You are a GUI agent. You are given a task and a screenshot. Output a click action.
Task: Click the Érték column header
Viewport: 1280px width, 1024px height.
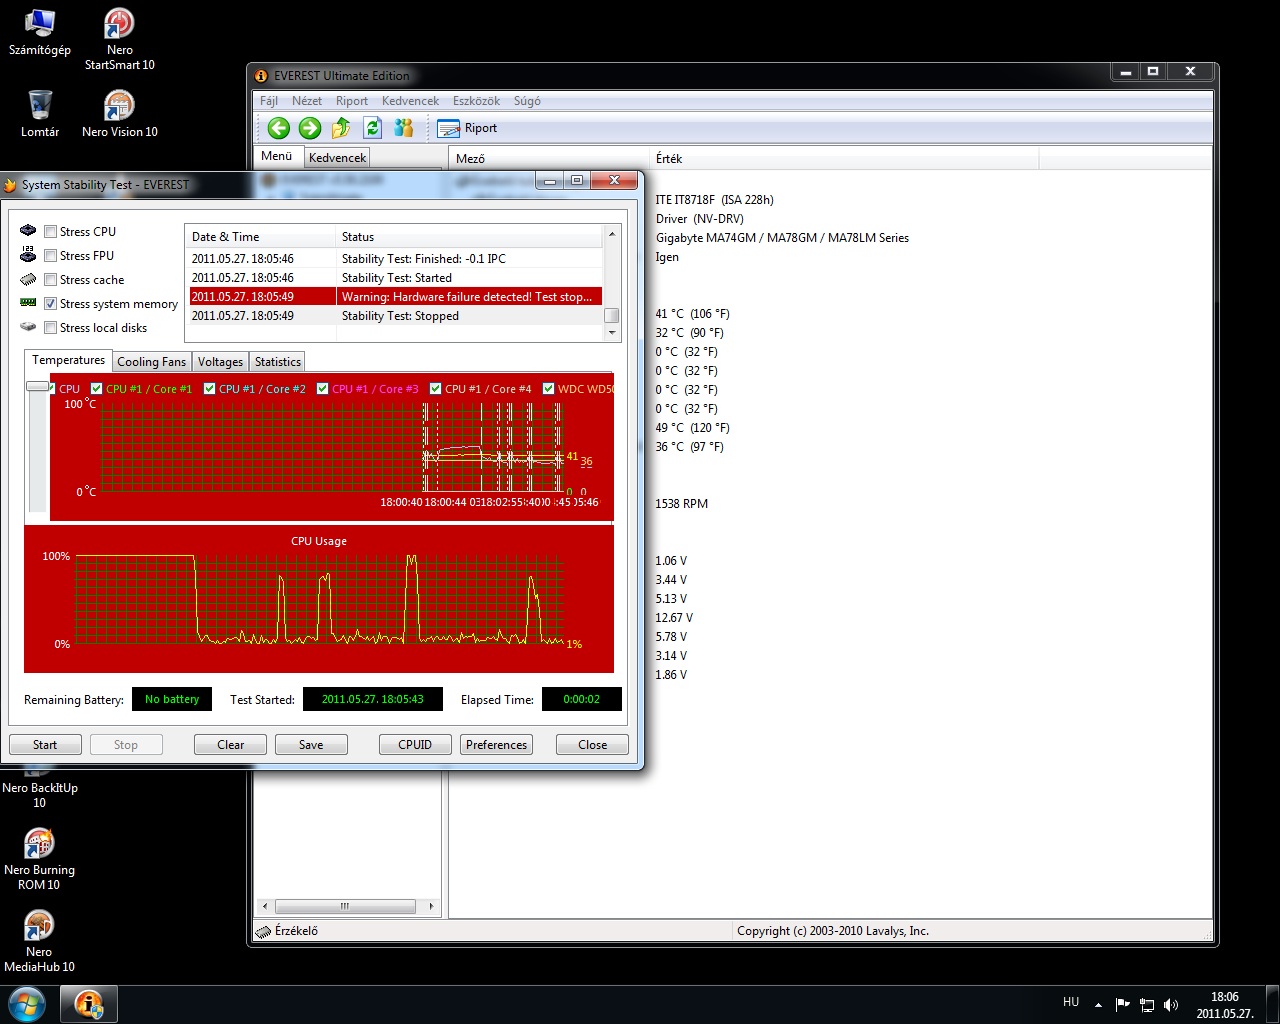(x=844, y=158)
